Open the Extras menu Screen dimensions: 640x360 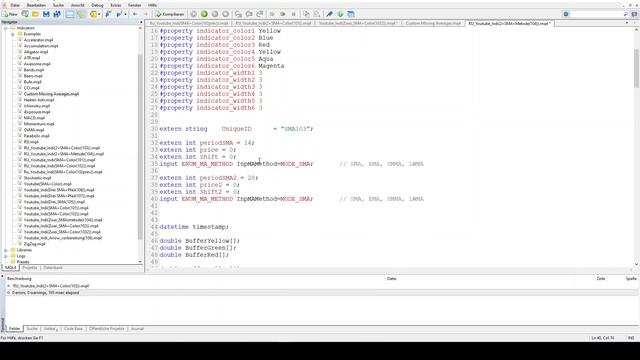pos(116,5)
